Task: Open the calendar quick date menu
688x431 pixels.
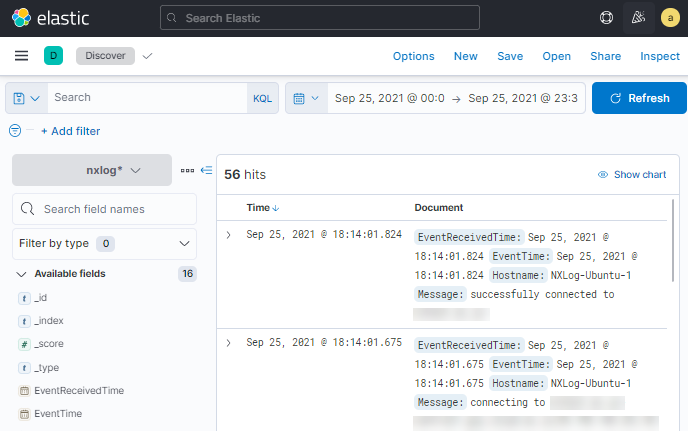Action: click(306, 98)
